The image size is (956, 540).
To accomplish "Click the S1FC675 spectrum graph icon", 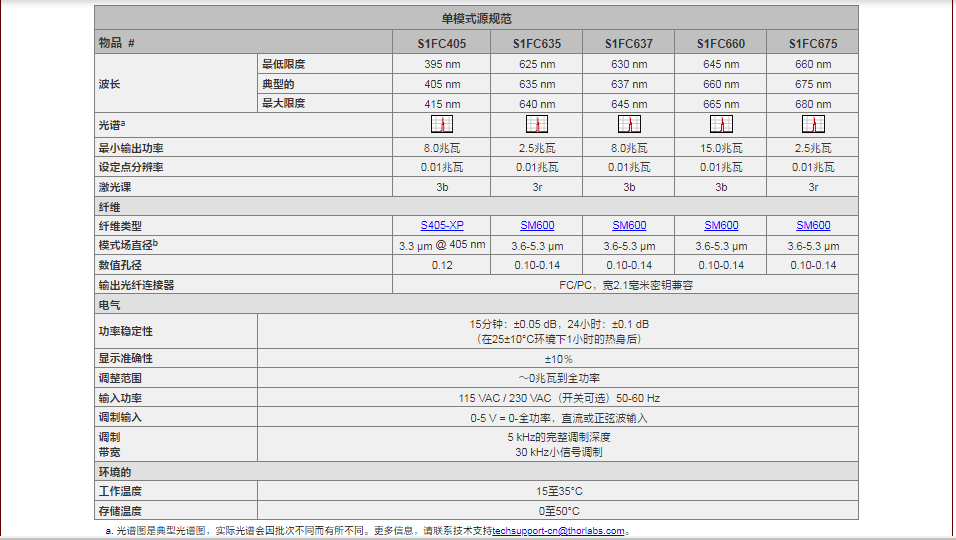I will [x=813, y=125].
